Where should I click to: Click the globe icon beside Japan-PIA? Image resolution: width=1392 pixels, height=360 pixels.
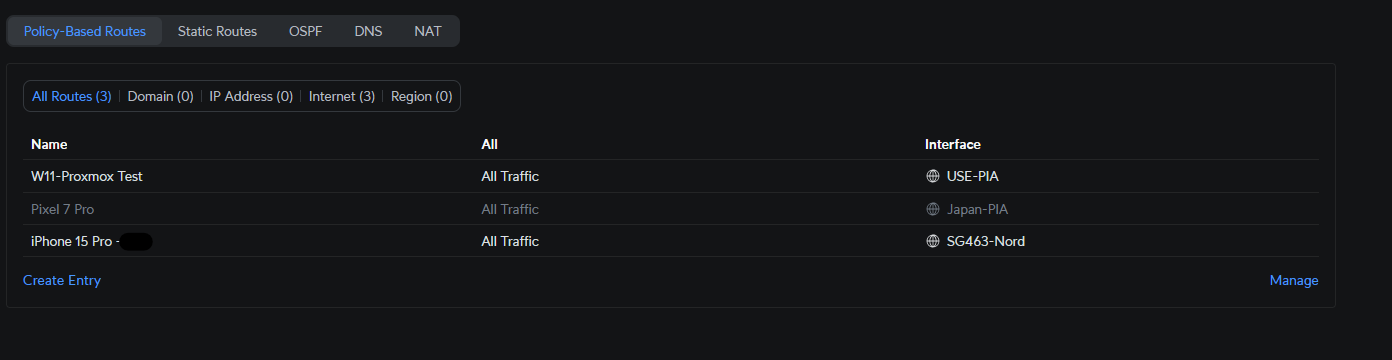(933, 209)
